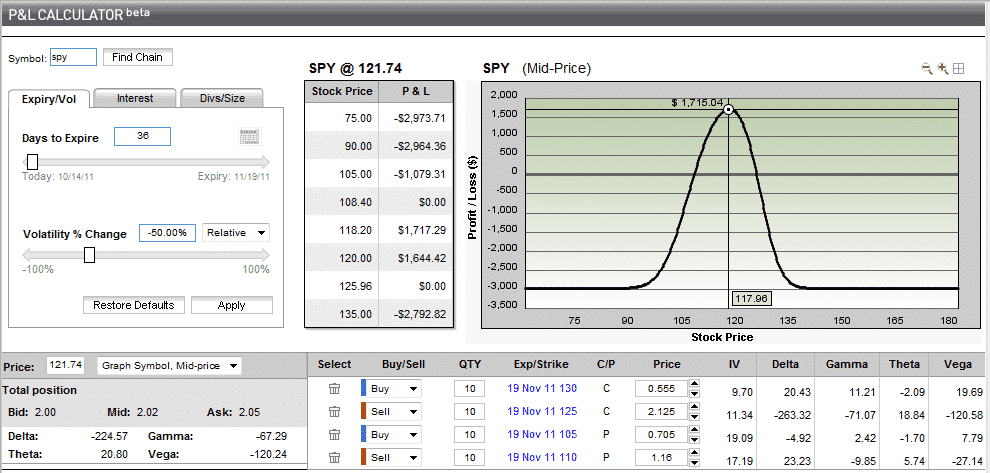Click the chart peak marker at $1,715.04

728,109
